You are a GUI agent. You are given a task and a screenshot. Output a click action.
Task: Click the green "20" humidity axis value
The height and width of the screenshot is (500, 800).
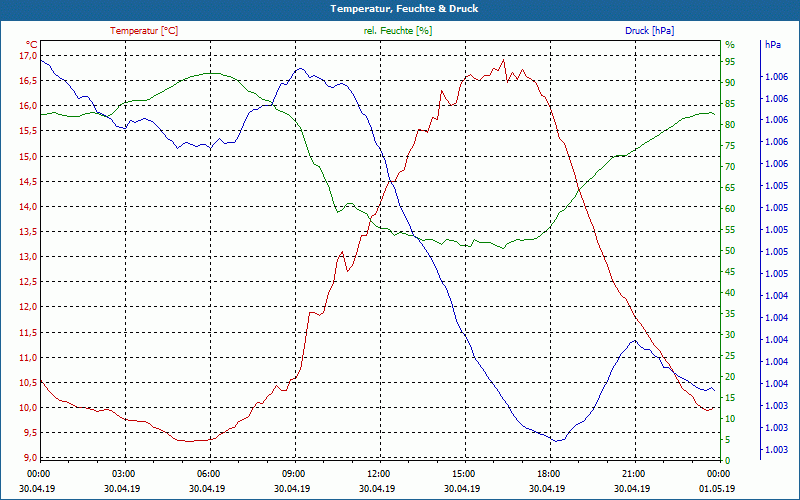click(730, 377)
